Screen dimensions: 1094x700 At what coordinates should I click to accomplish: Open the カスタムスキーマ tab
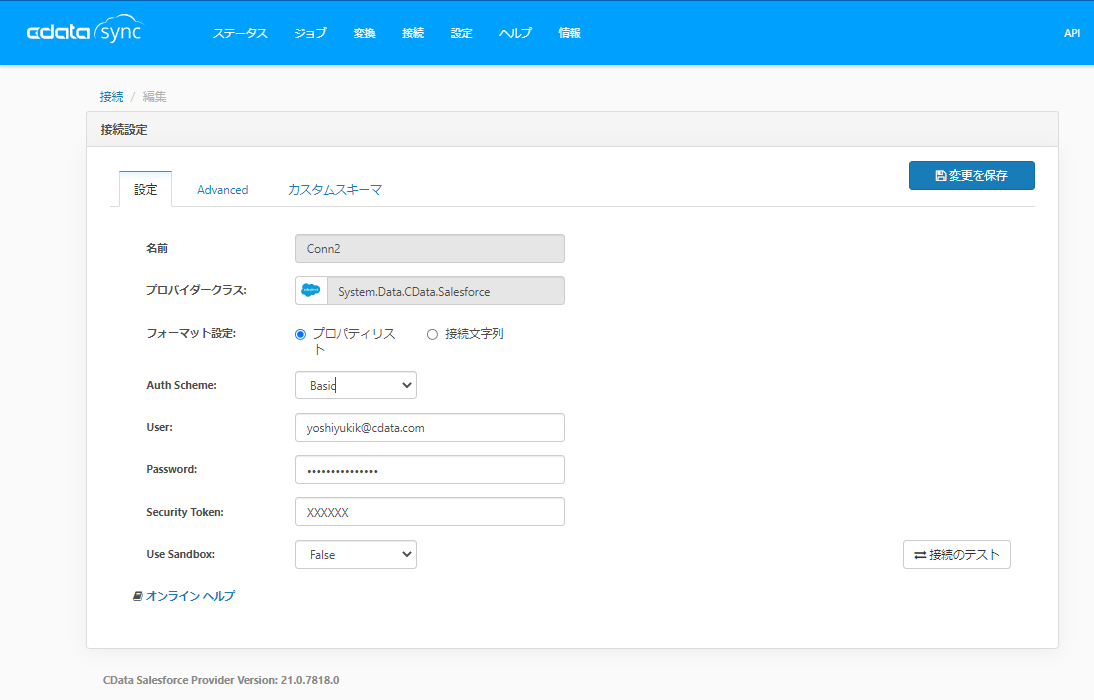tap(335, 190)
